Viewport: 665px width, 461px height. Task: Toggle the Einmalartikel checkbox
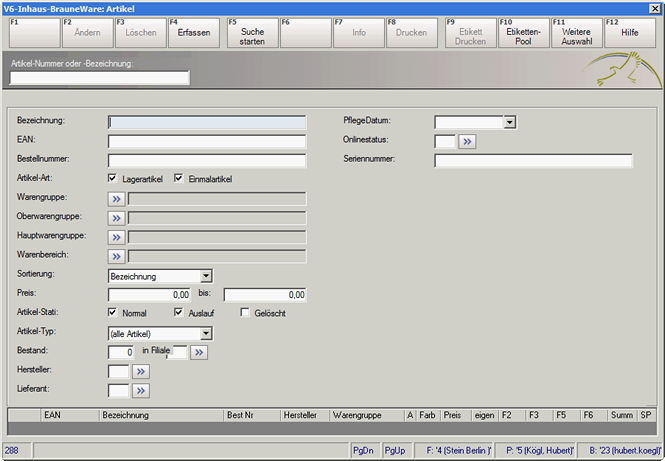coord(180,179)
